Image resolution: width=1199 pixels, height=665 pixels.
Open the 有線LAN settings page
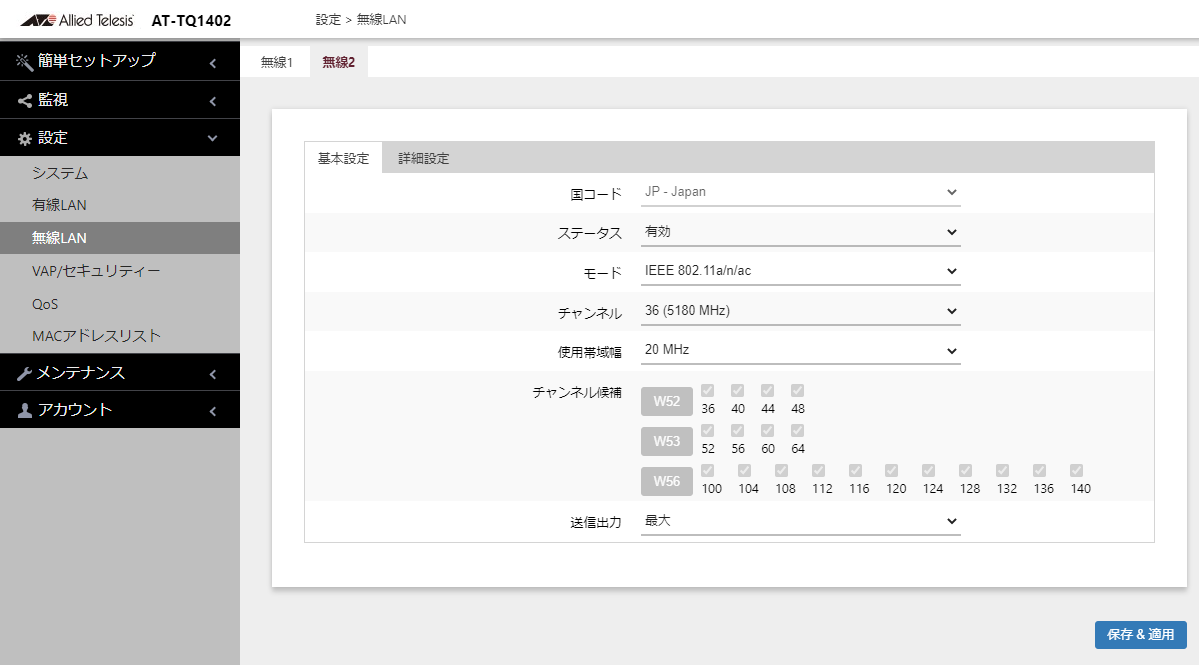pos(120,205)
